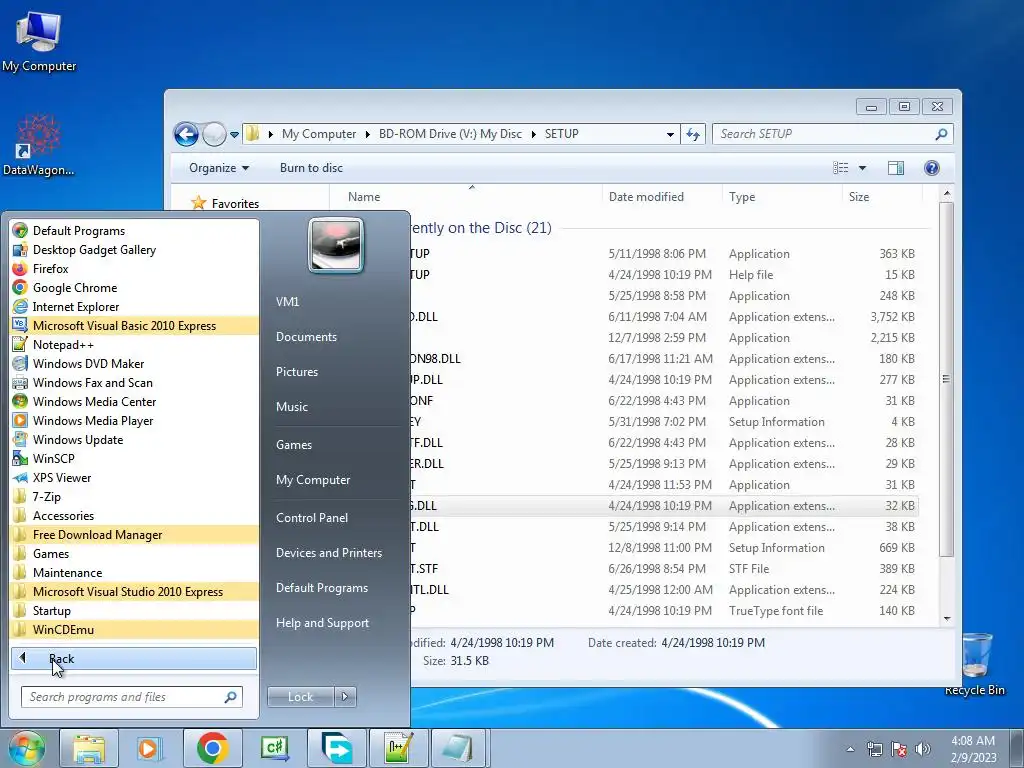Open Pictures from the Start menu

point(296,372)
